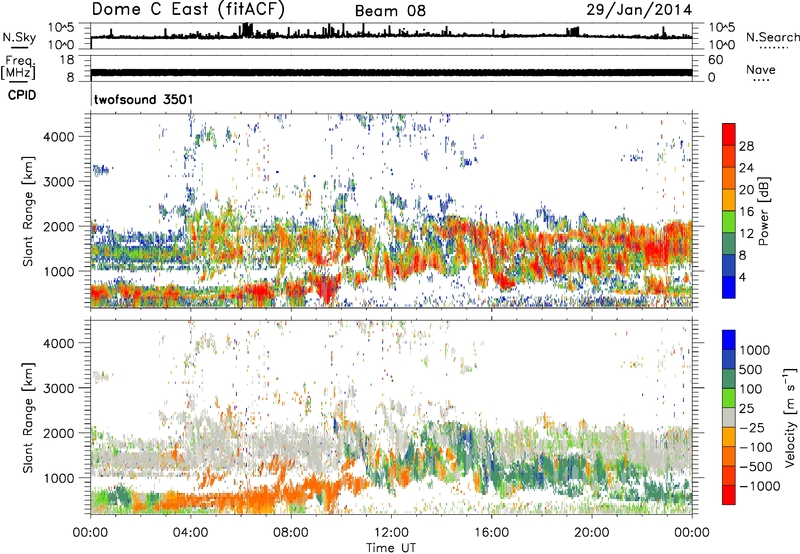Click the "N.Search" legend label

pyautogui.click(x=773, y=37)
